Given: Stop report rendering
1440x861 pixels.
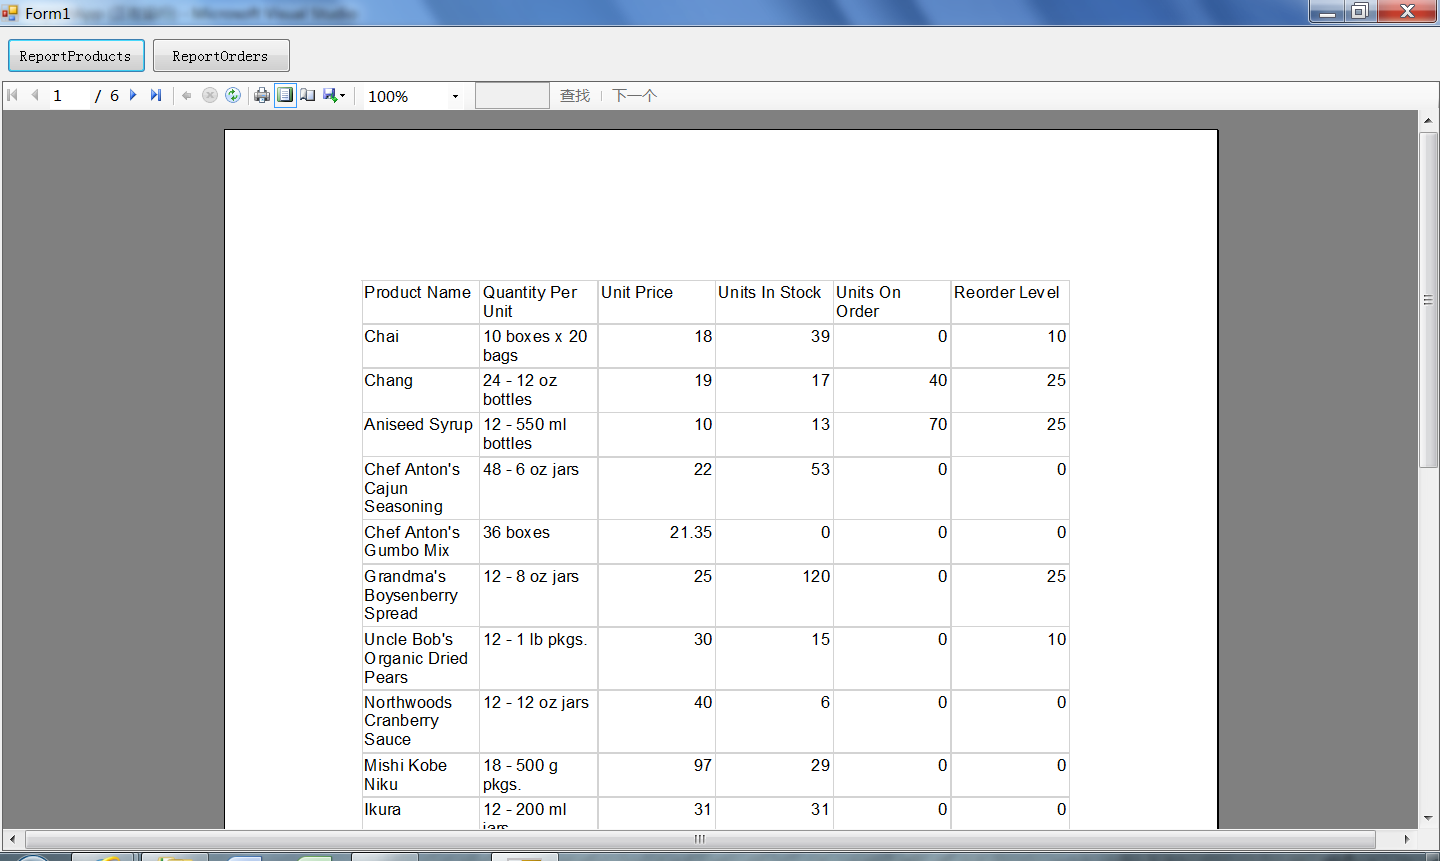Looking at the screenshot, I should click(210, 95).
